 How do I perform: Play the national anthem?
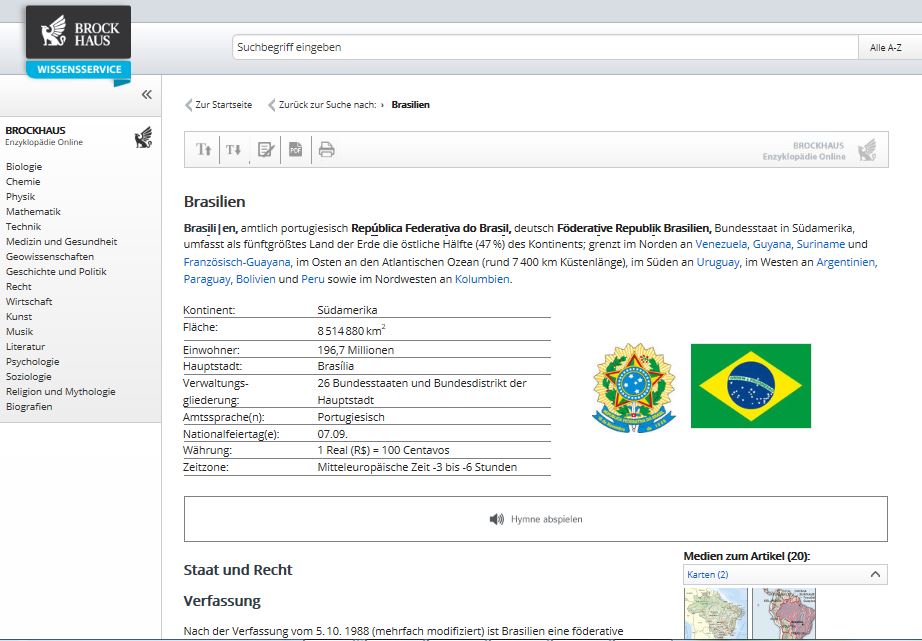coord(535,519)
